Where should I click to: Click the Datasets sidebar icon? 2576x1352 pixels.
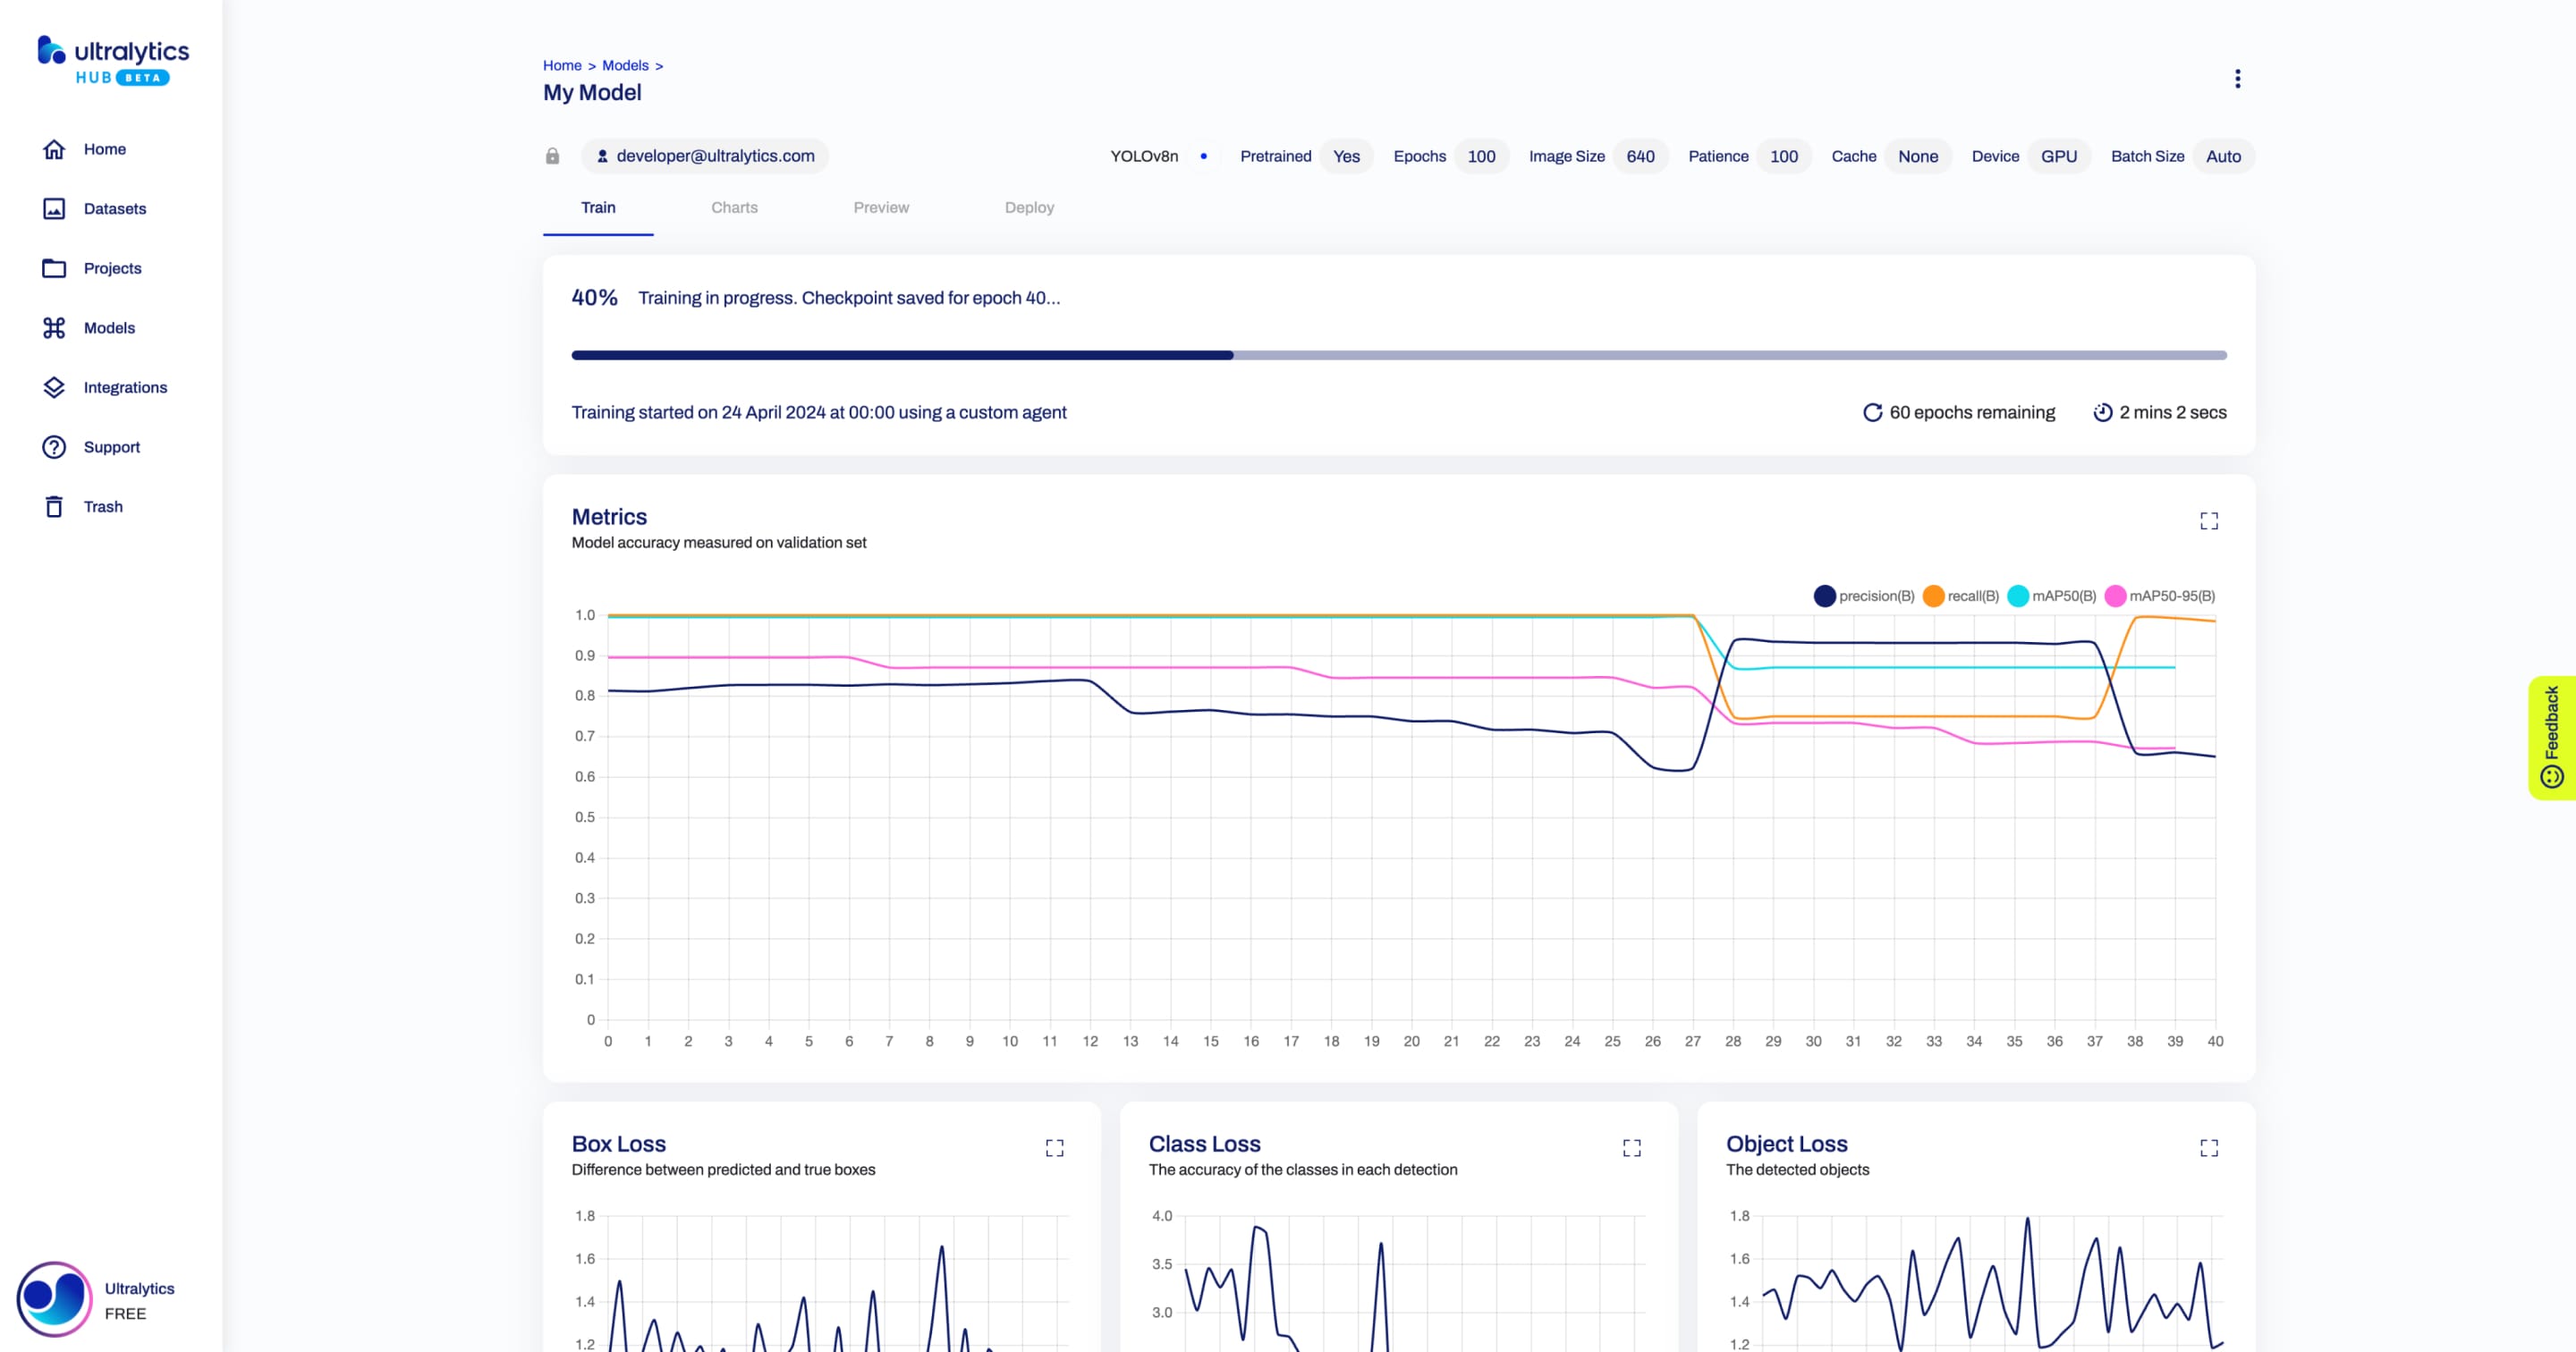pyautogui.click(x=55, y=207)
